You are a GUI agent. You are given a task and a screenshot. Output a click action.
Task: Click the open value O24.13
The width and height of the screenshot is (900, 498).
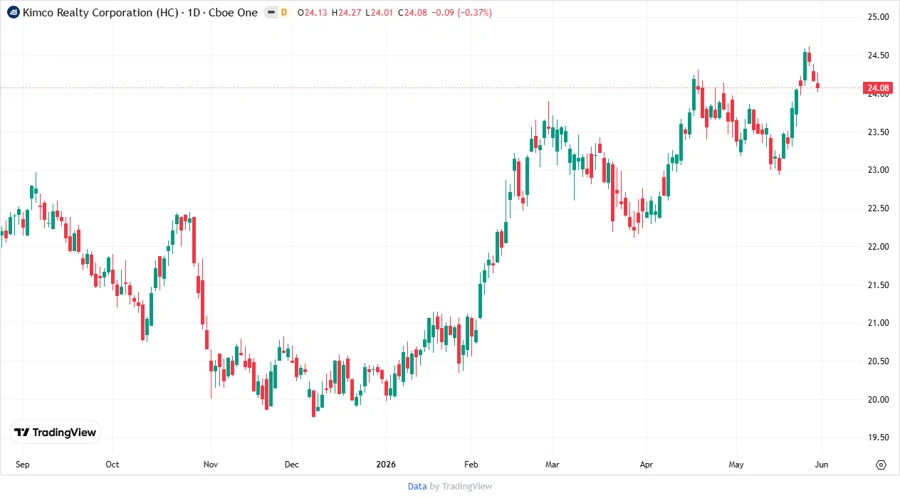(x=312, y=13)
